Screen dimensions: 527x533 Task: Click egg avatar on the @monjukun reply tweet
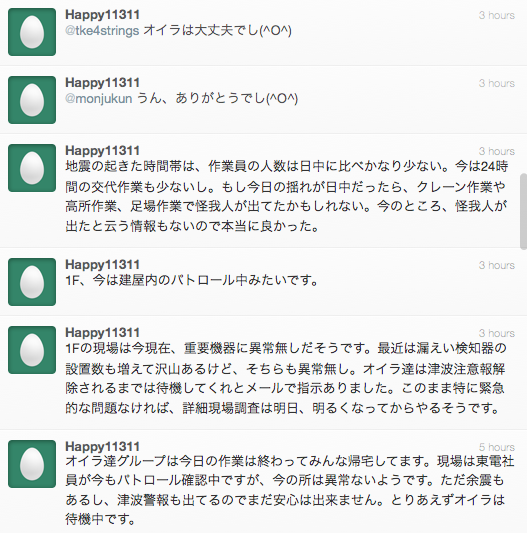coord(32,100)
